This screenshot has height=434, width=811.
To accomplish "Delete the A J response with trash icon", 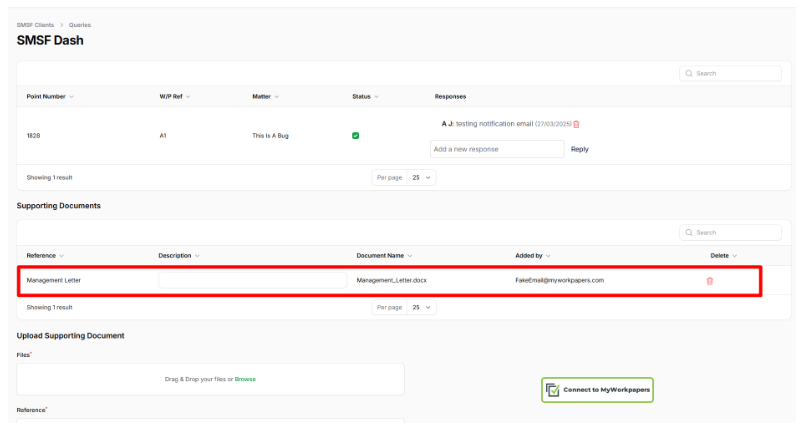I will 576,124.
